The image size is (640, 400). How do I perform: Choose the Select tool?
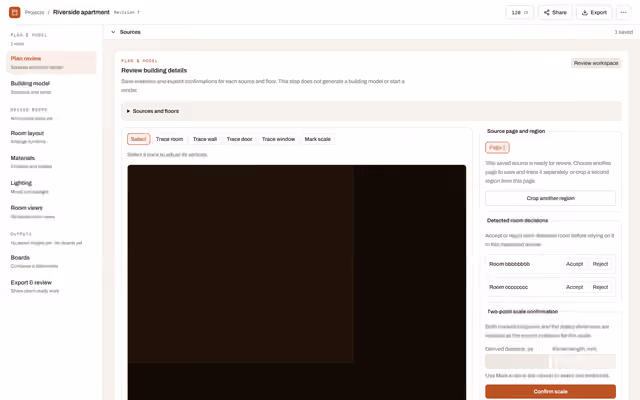click(x=138, y=139)
